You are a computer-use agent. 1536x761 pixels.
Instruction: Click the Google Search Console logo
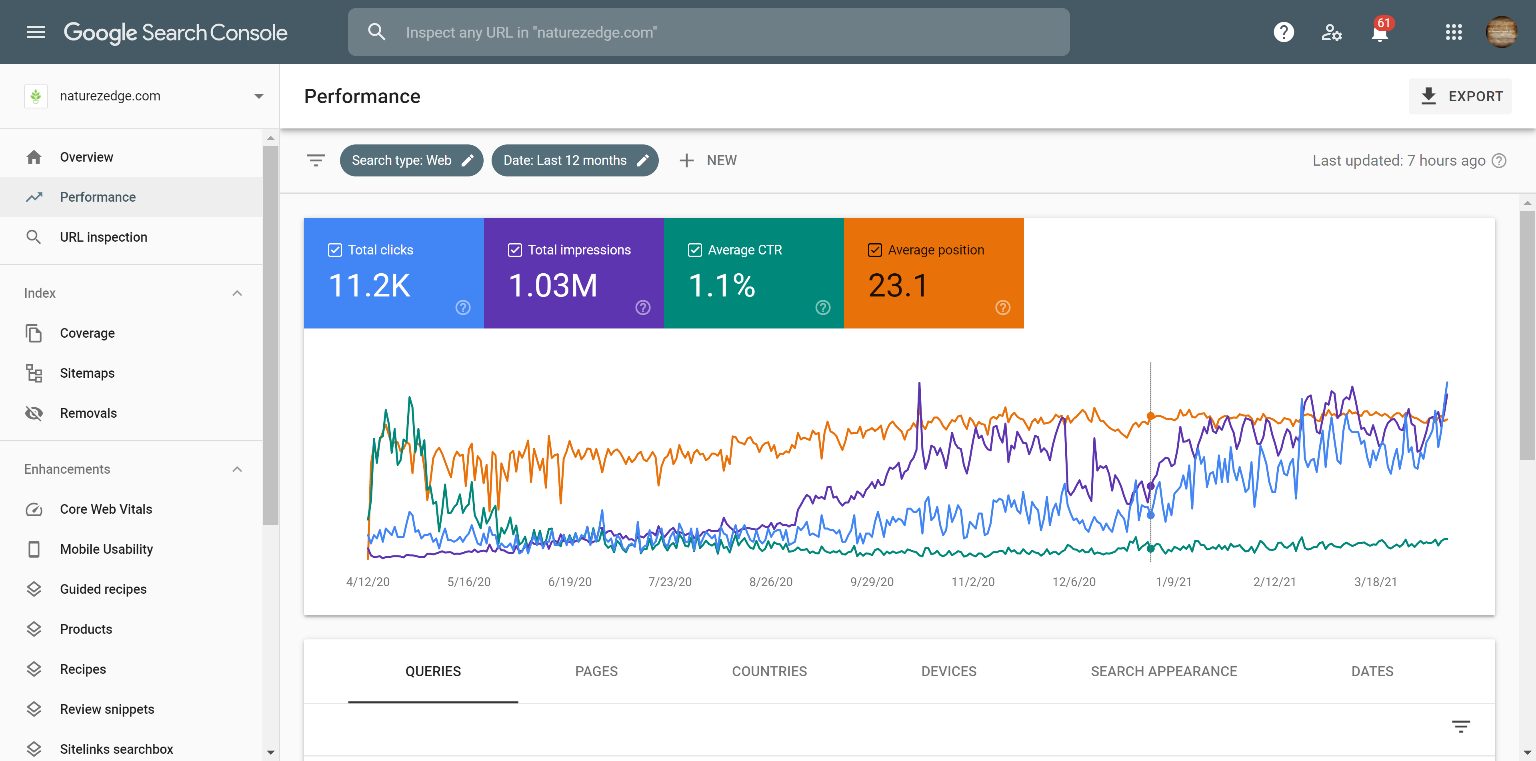[176, 32]
